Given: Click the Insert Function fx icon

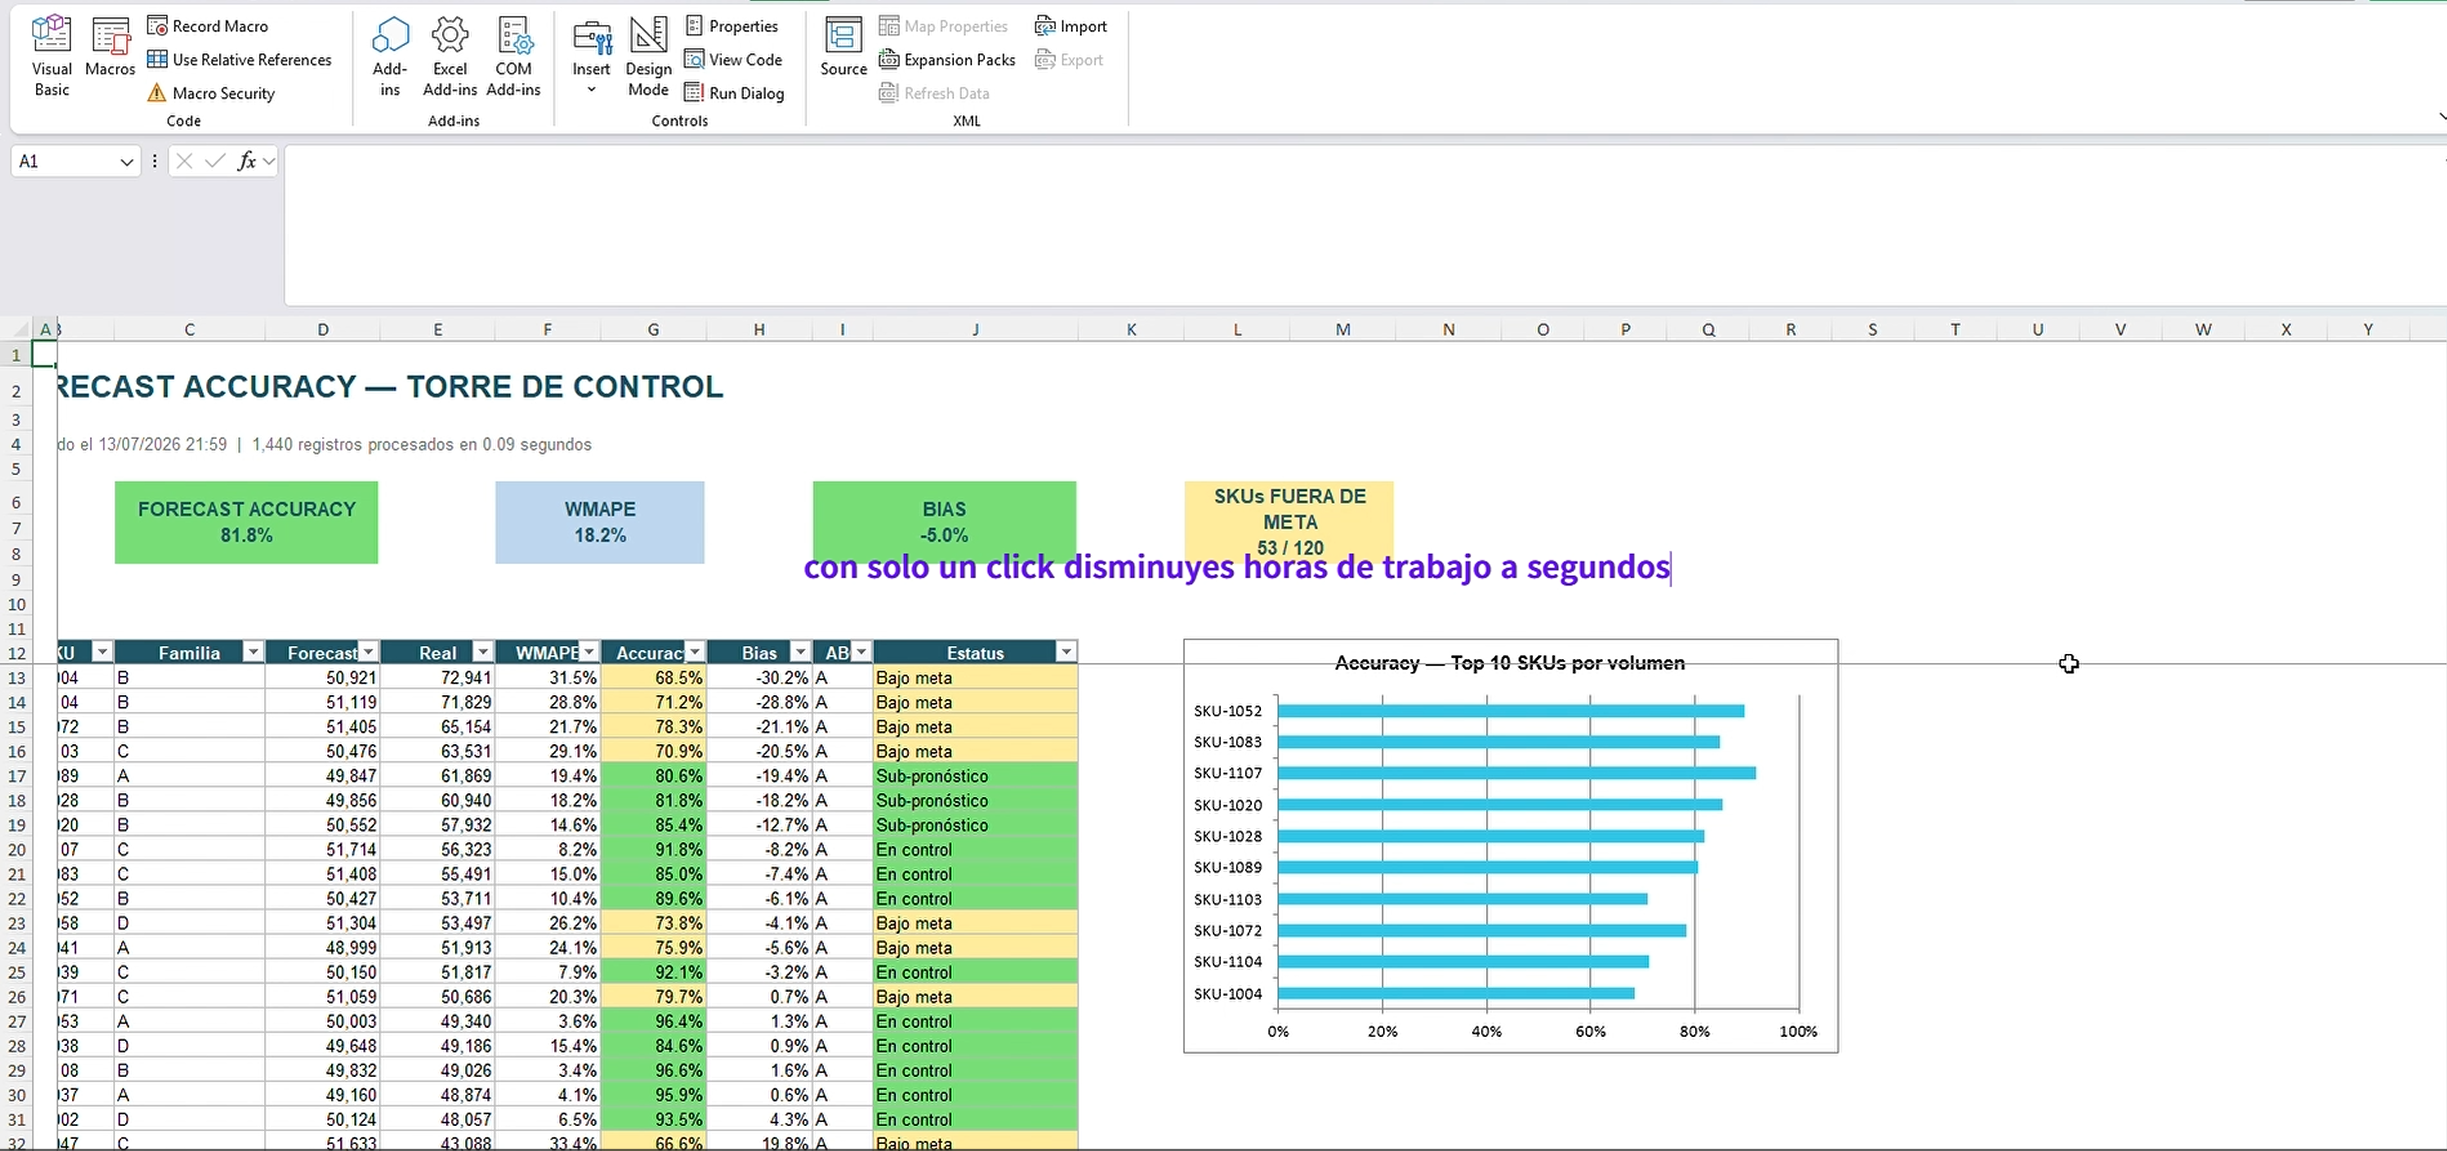Looking at the screenshot, I should [246, 161].
